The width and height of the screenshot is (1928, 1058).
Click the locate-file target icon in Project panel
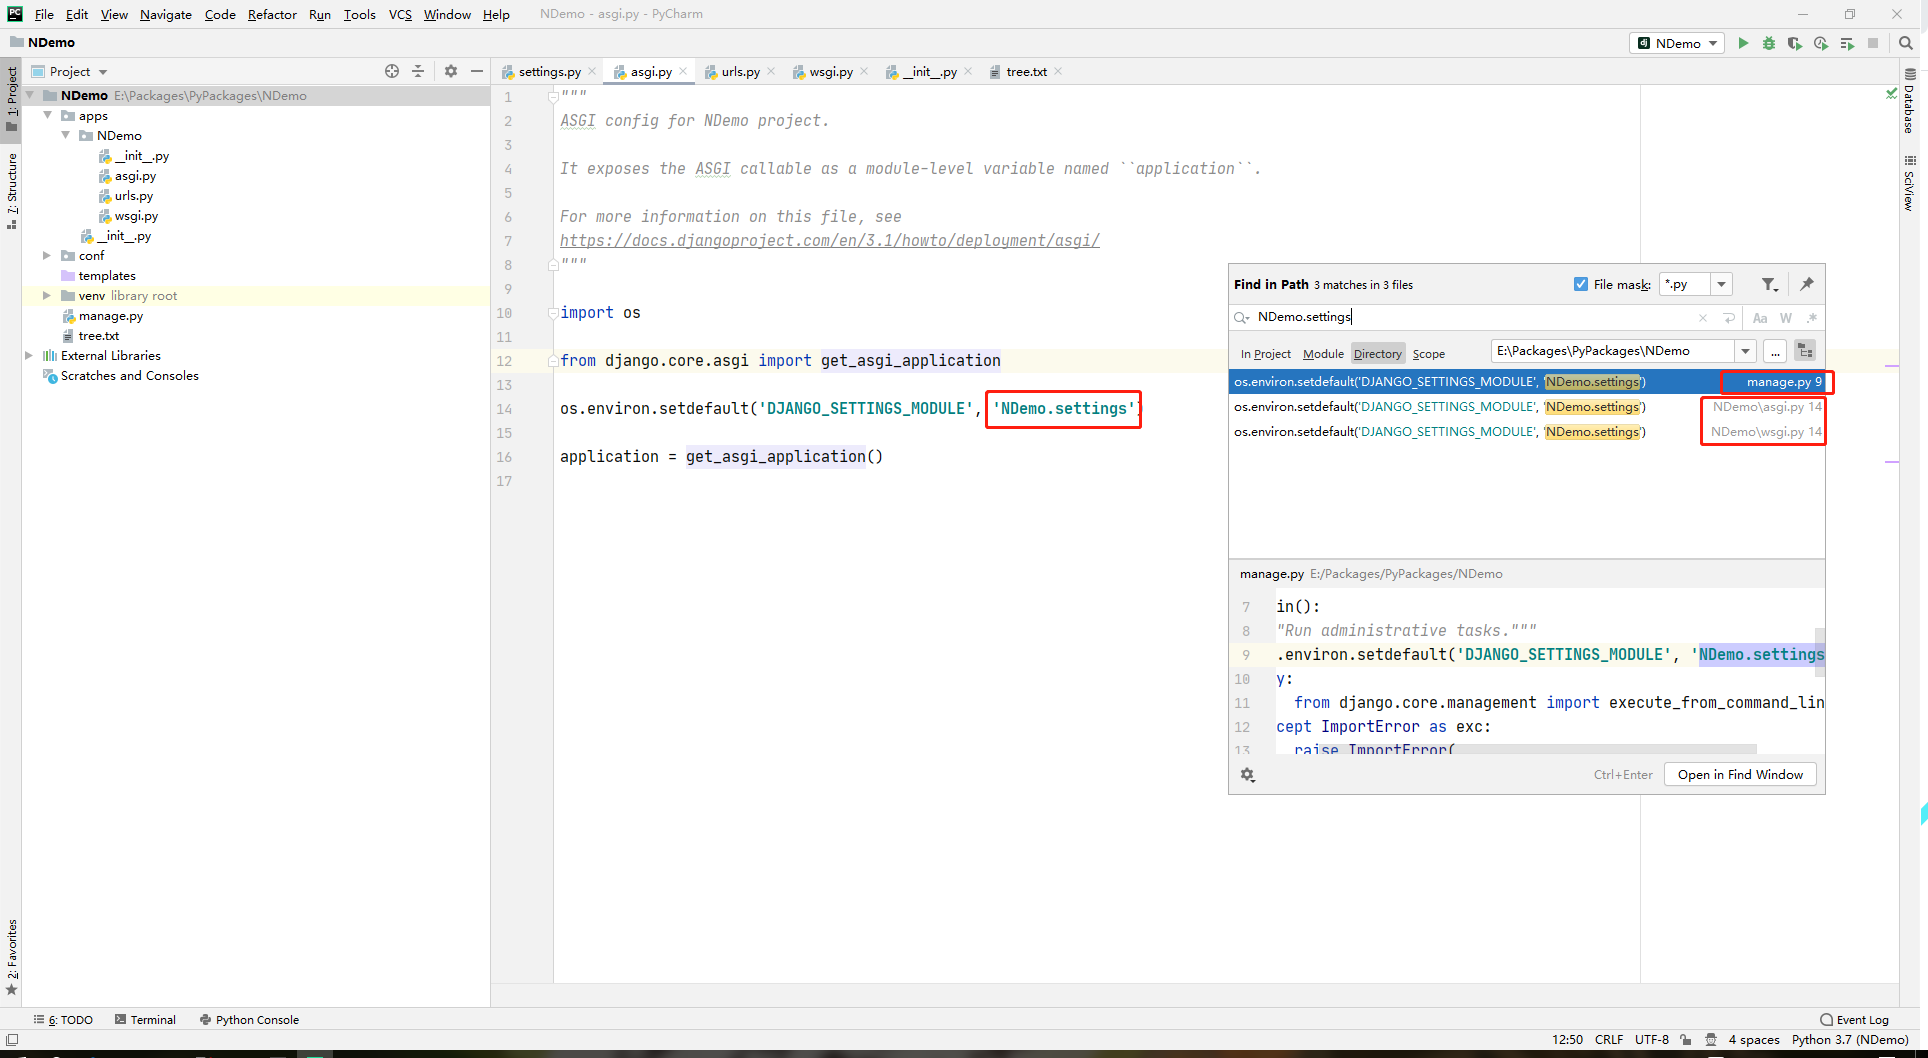click(x=392, y=71)
